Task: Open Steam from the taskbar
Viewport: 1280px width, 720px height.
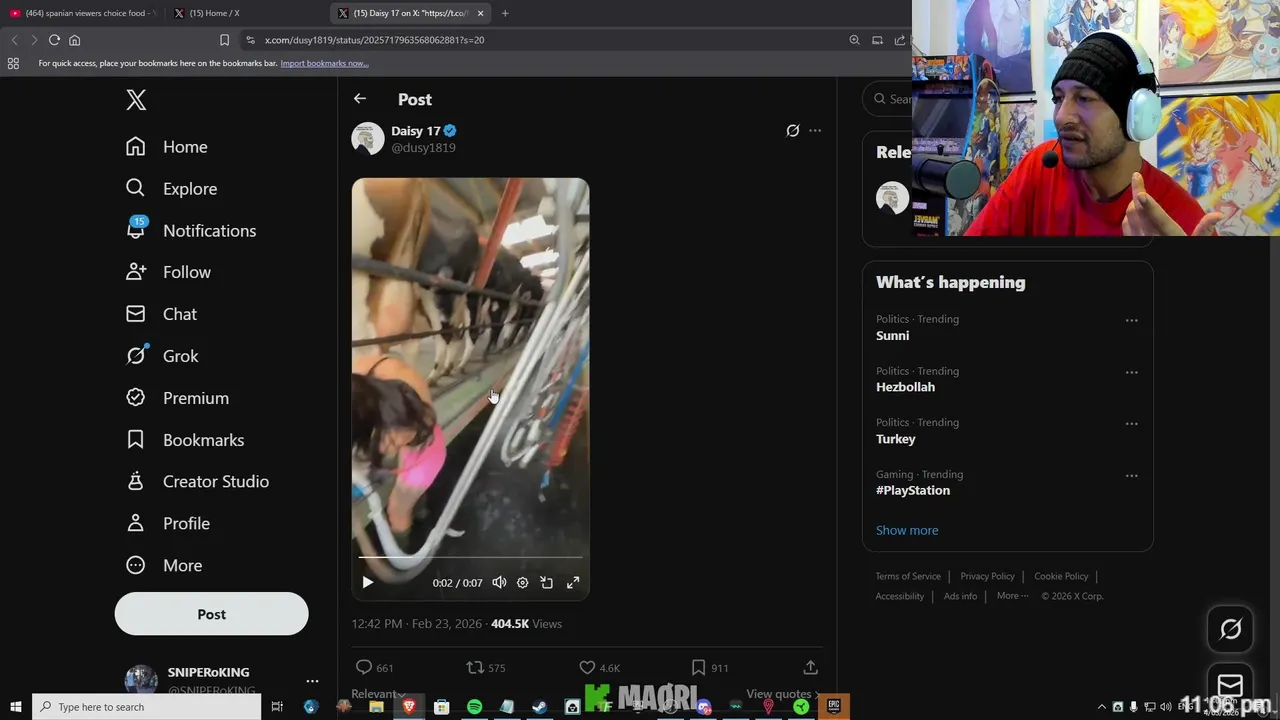Action: click(539, 707)
